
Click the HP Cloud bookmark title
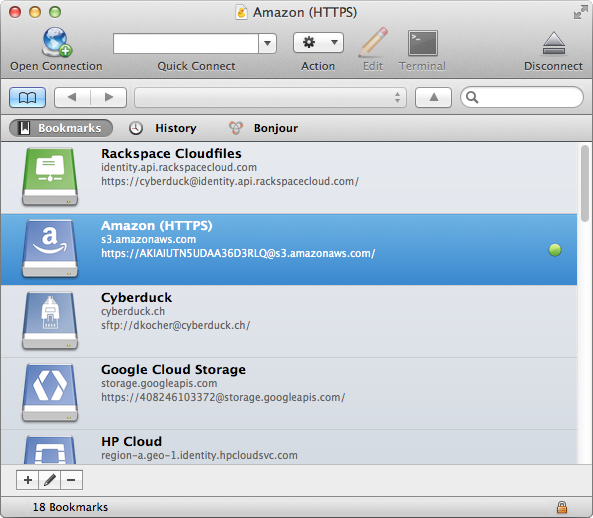pyautogui.click(x=132, y=441)
